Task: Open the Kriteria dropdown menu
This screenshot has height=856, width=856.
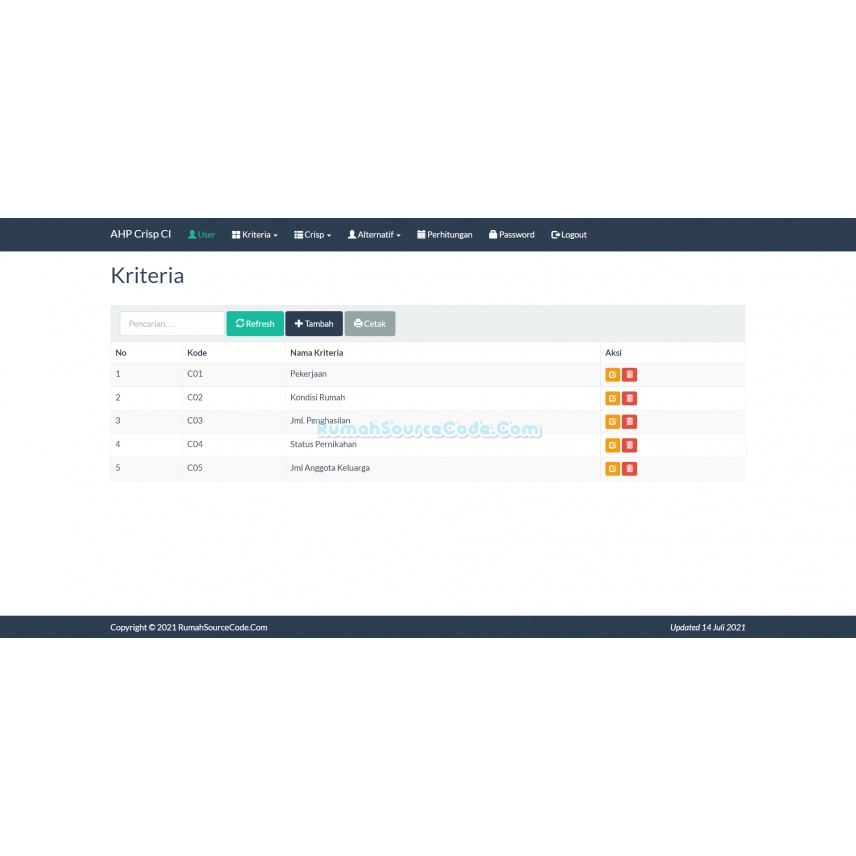Action: point(254,235)
